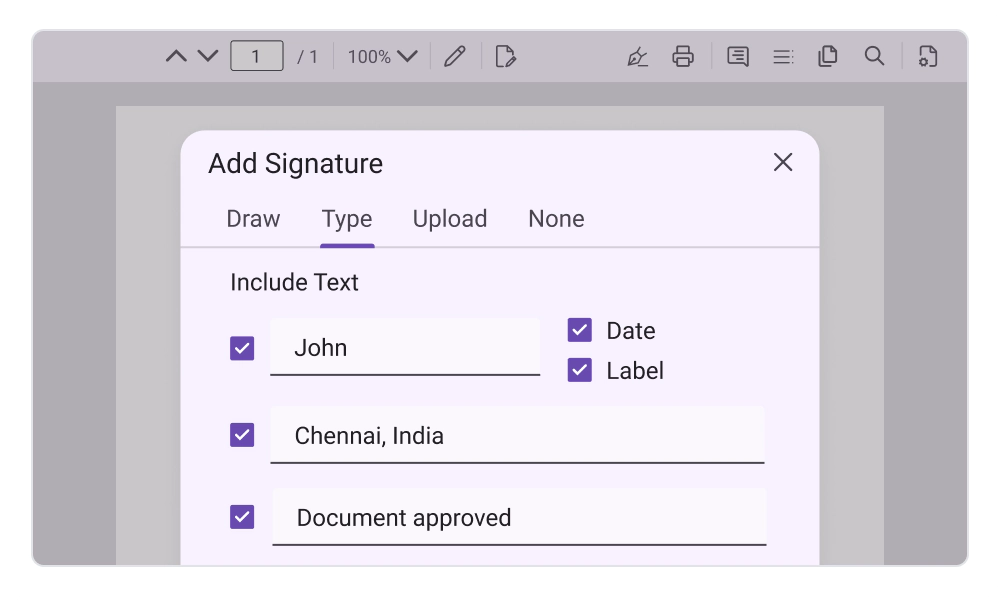Screen dimensions: 1000x600
Task: Open search with the magnifier icon
Action: point(874,56)
